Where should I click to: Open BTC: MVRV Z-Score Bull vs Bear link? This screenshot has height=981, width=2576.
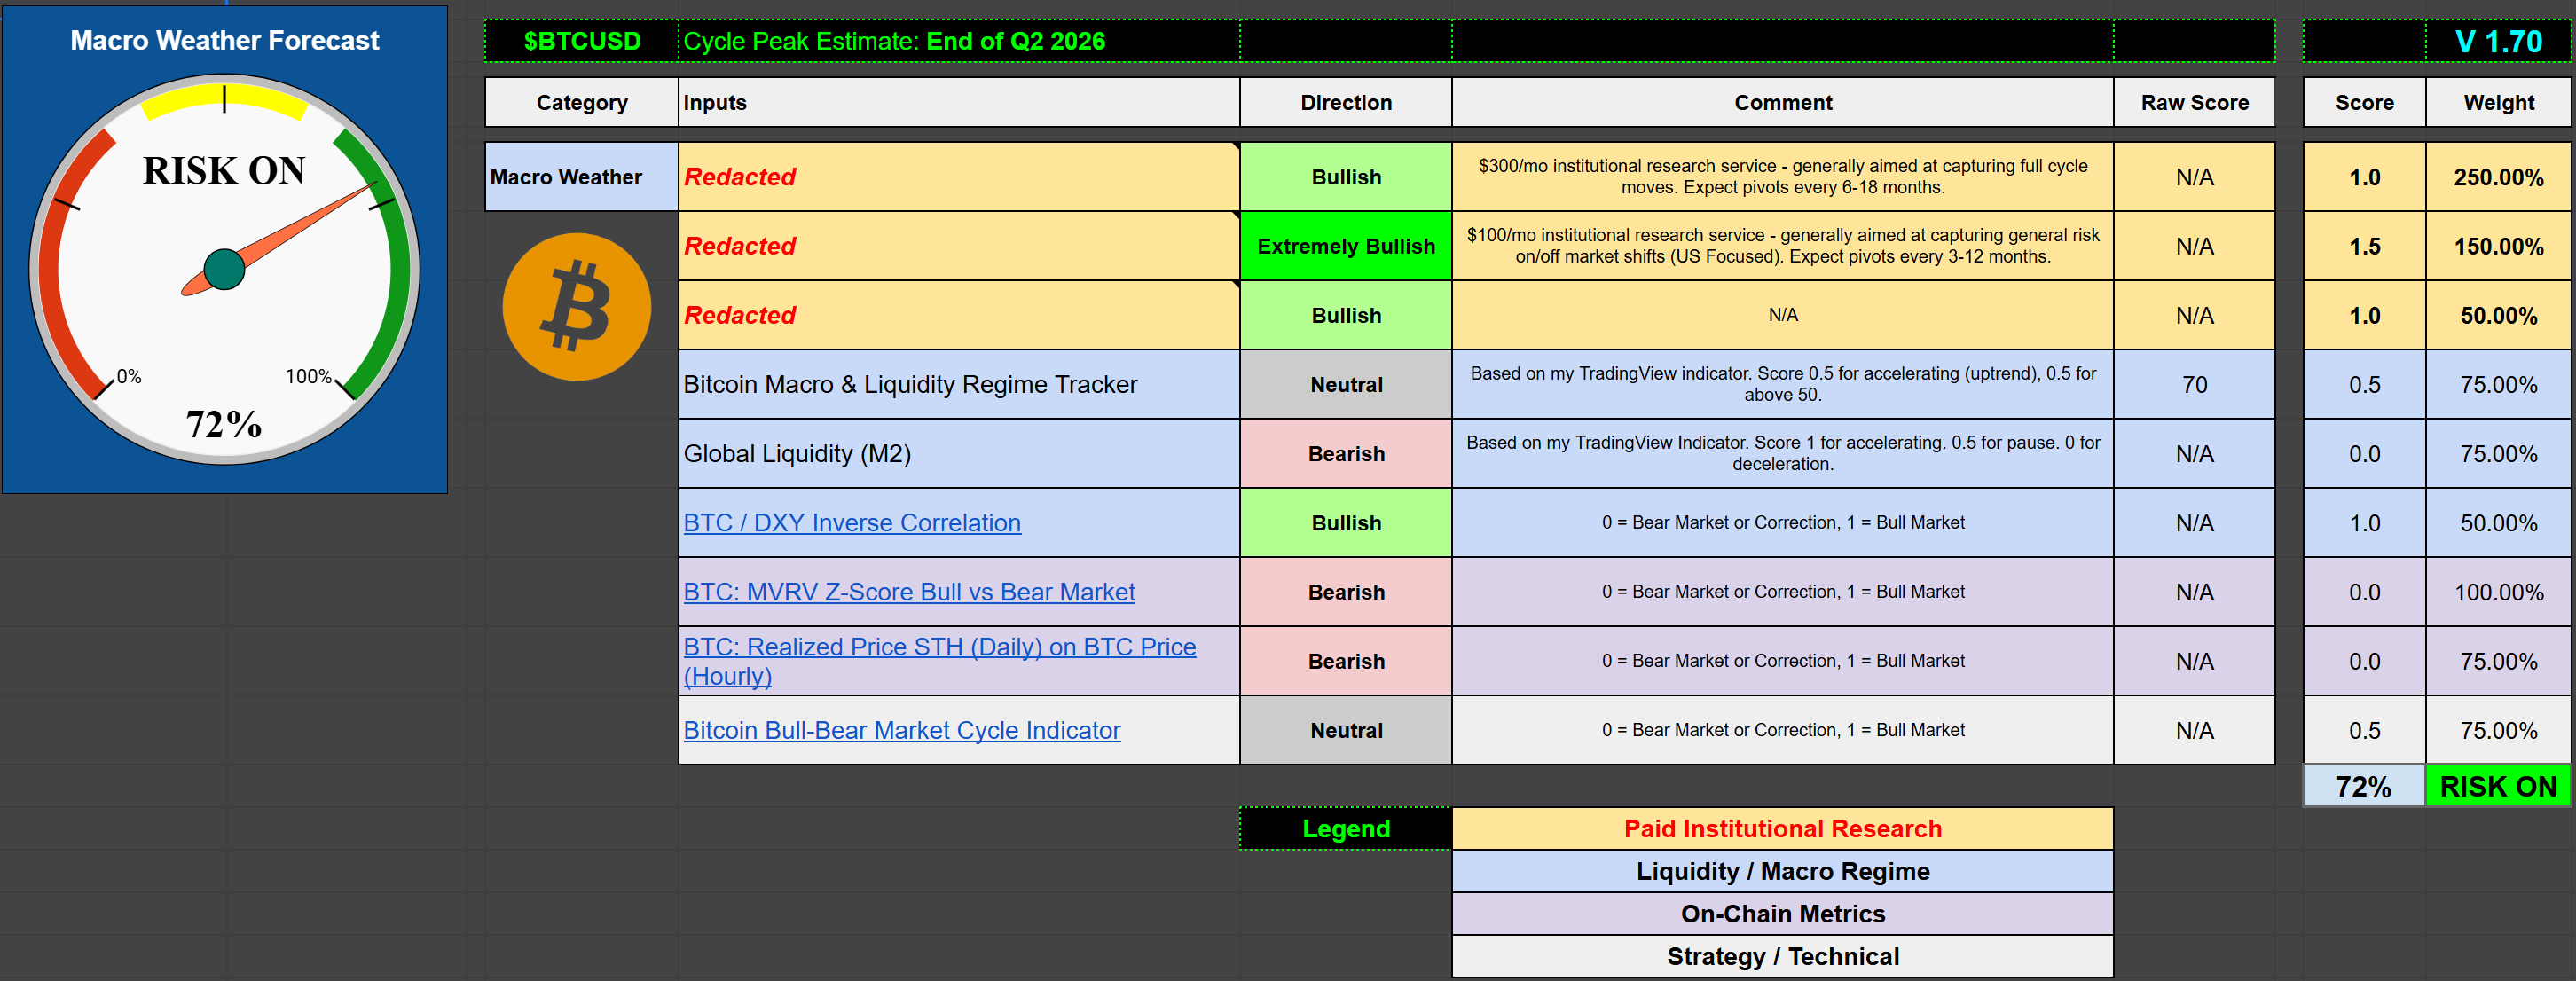tap(908, 592)
